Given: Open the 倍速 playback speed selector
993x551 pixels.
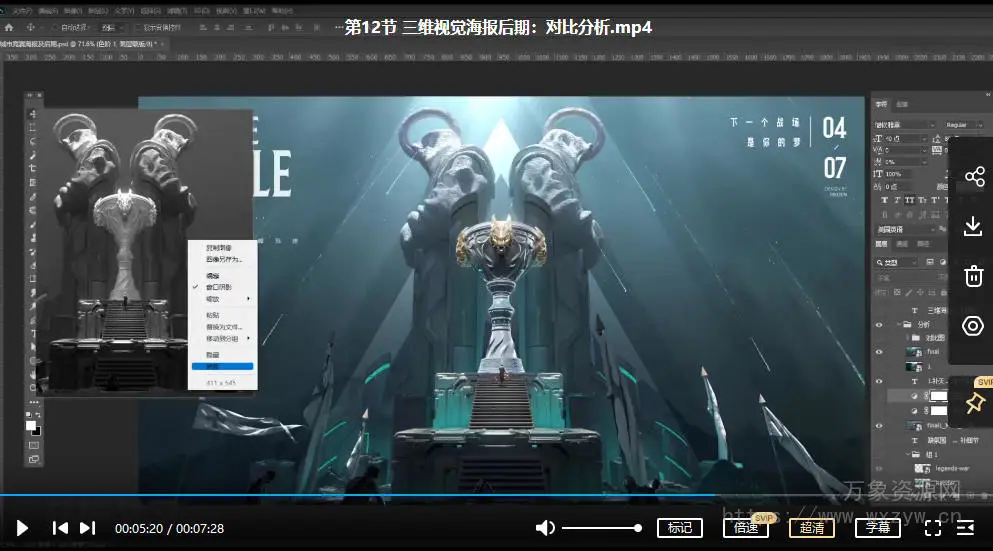Looking at the screenshot, I should (745, 528).
